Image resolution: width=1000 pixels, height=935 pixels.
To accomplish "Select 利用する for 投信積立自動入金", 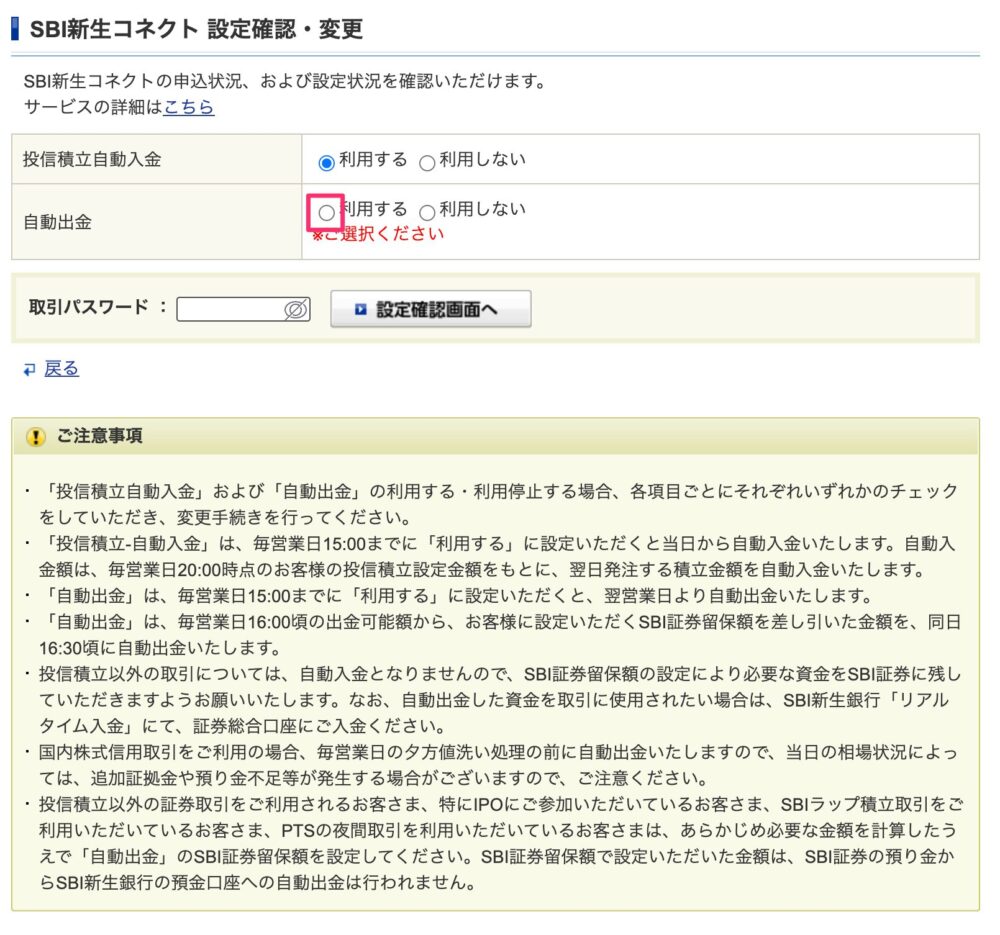I will click(x=326, y=163).
